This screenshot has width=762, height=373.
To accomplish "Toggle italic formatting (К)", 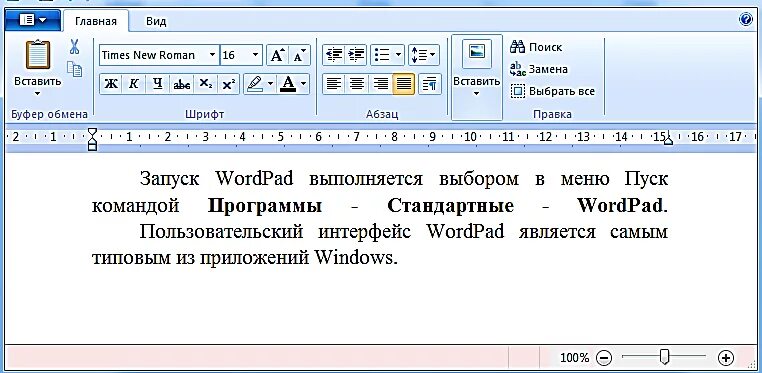I will (x=133, y=84).
